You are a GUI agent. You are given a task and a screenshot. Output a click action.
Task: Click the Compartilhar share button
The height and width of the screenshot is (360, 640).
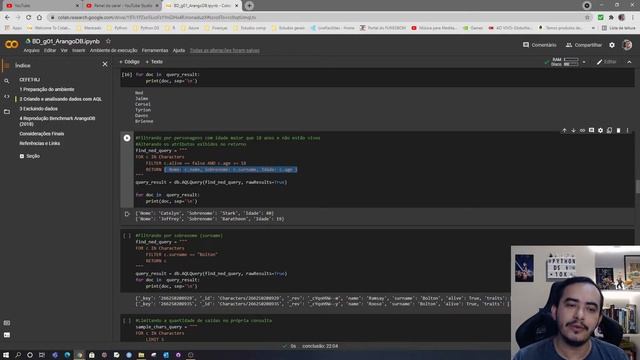click(x=584, y=45)
